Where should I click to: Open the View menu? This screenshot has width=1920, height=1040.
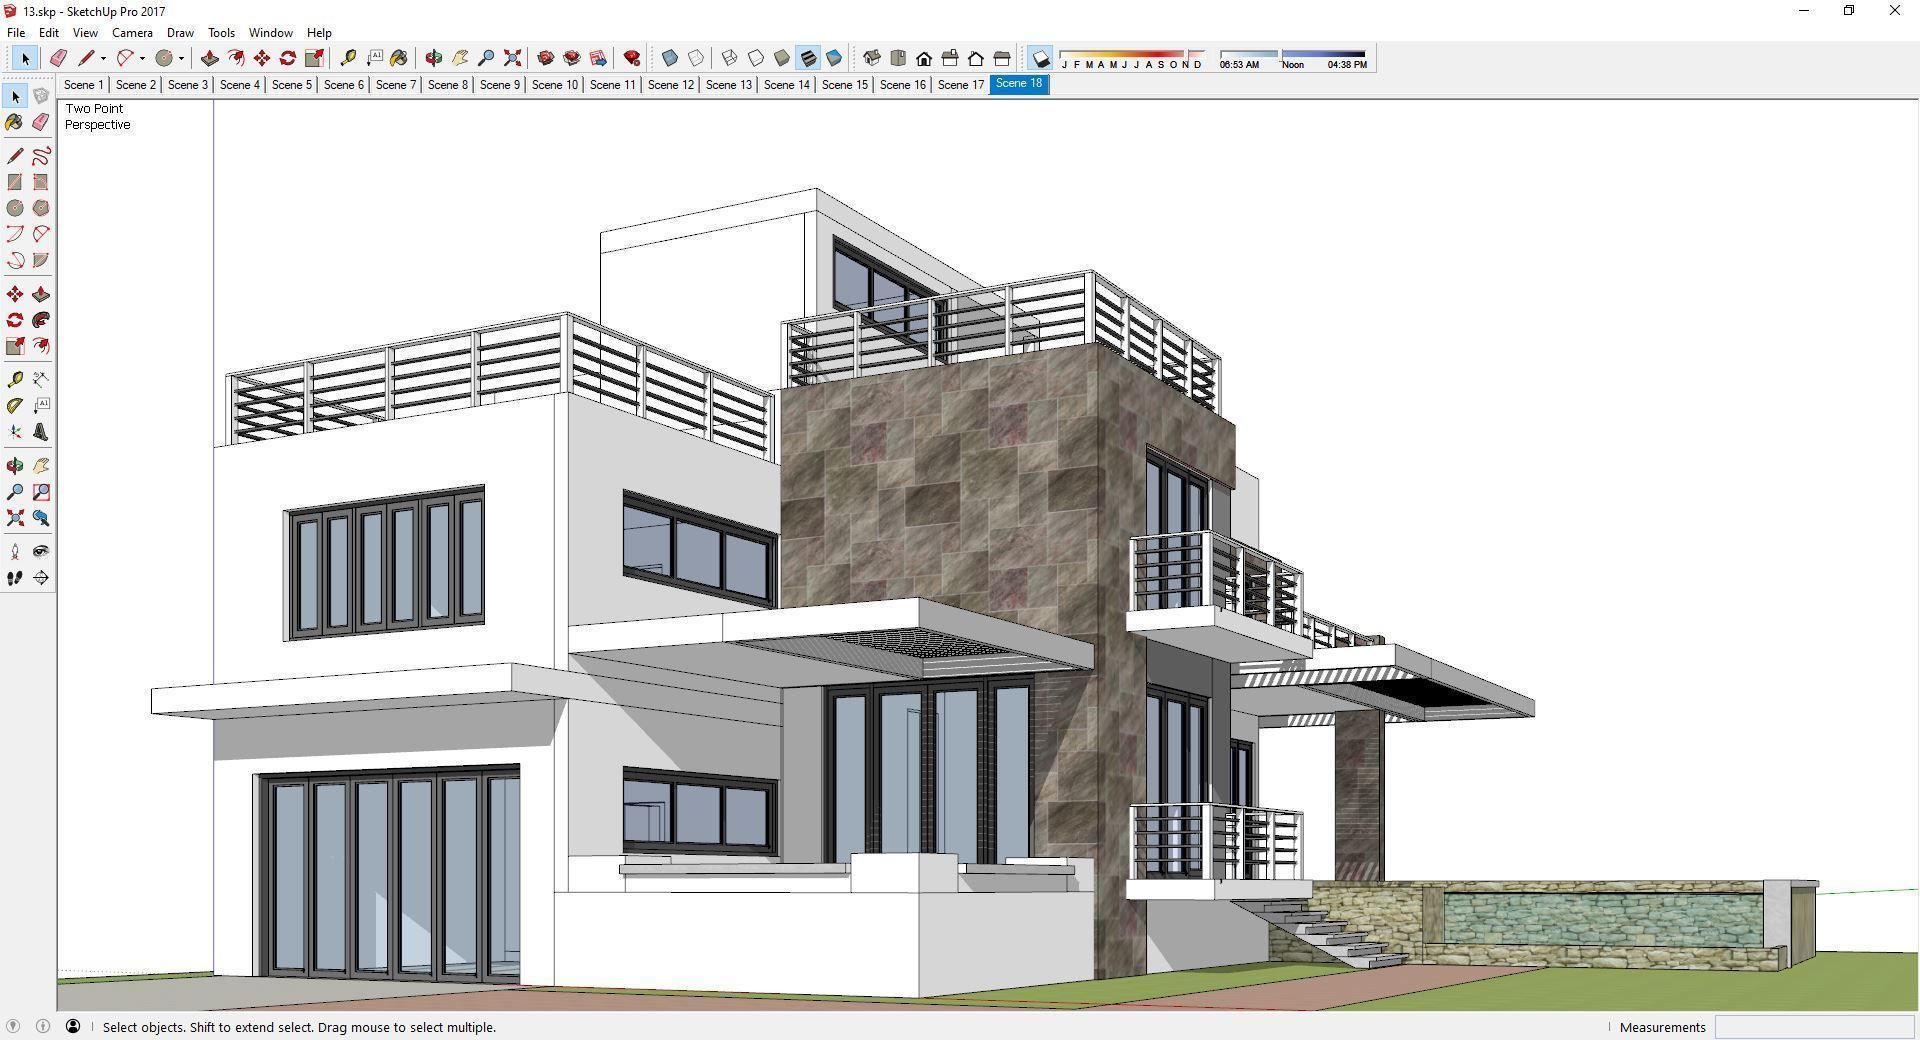pos(85,33)
